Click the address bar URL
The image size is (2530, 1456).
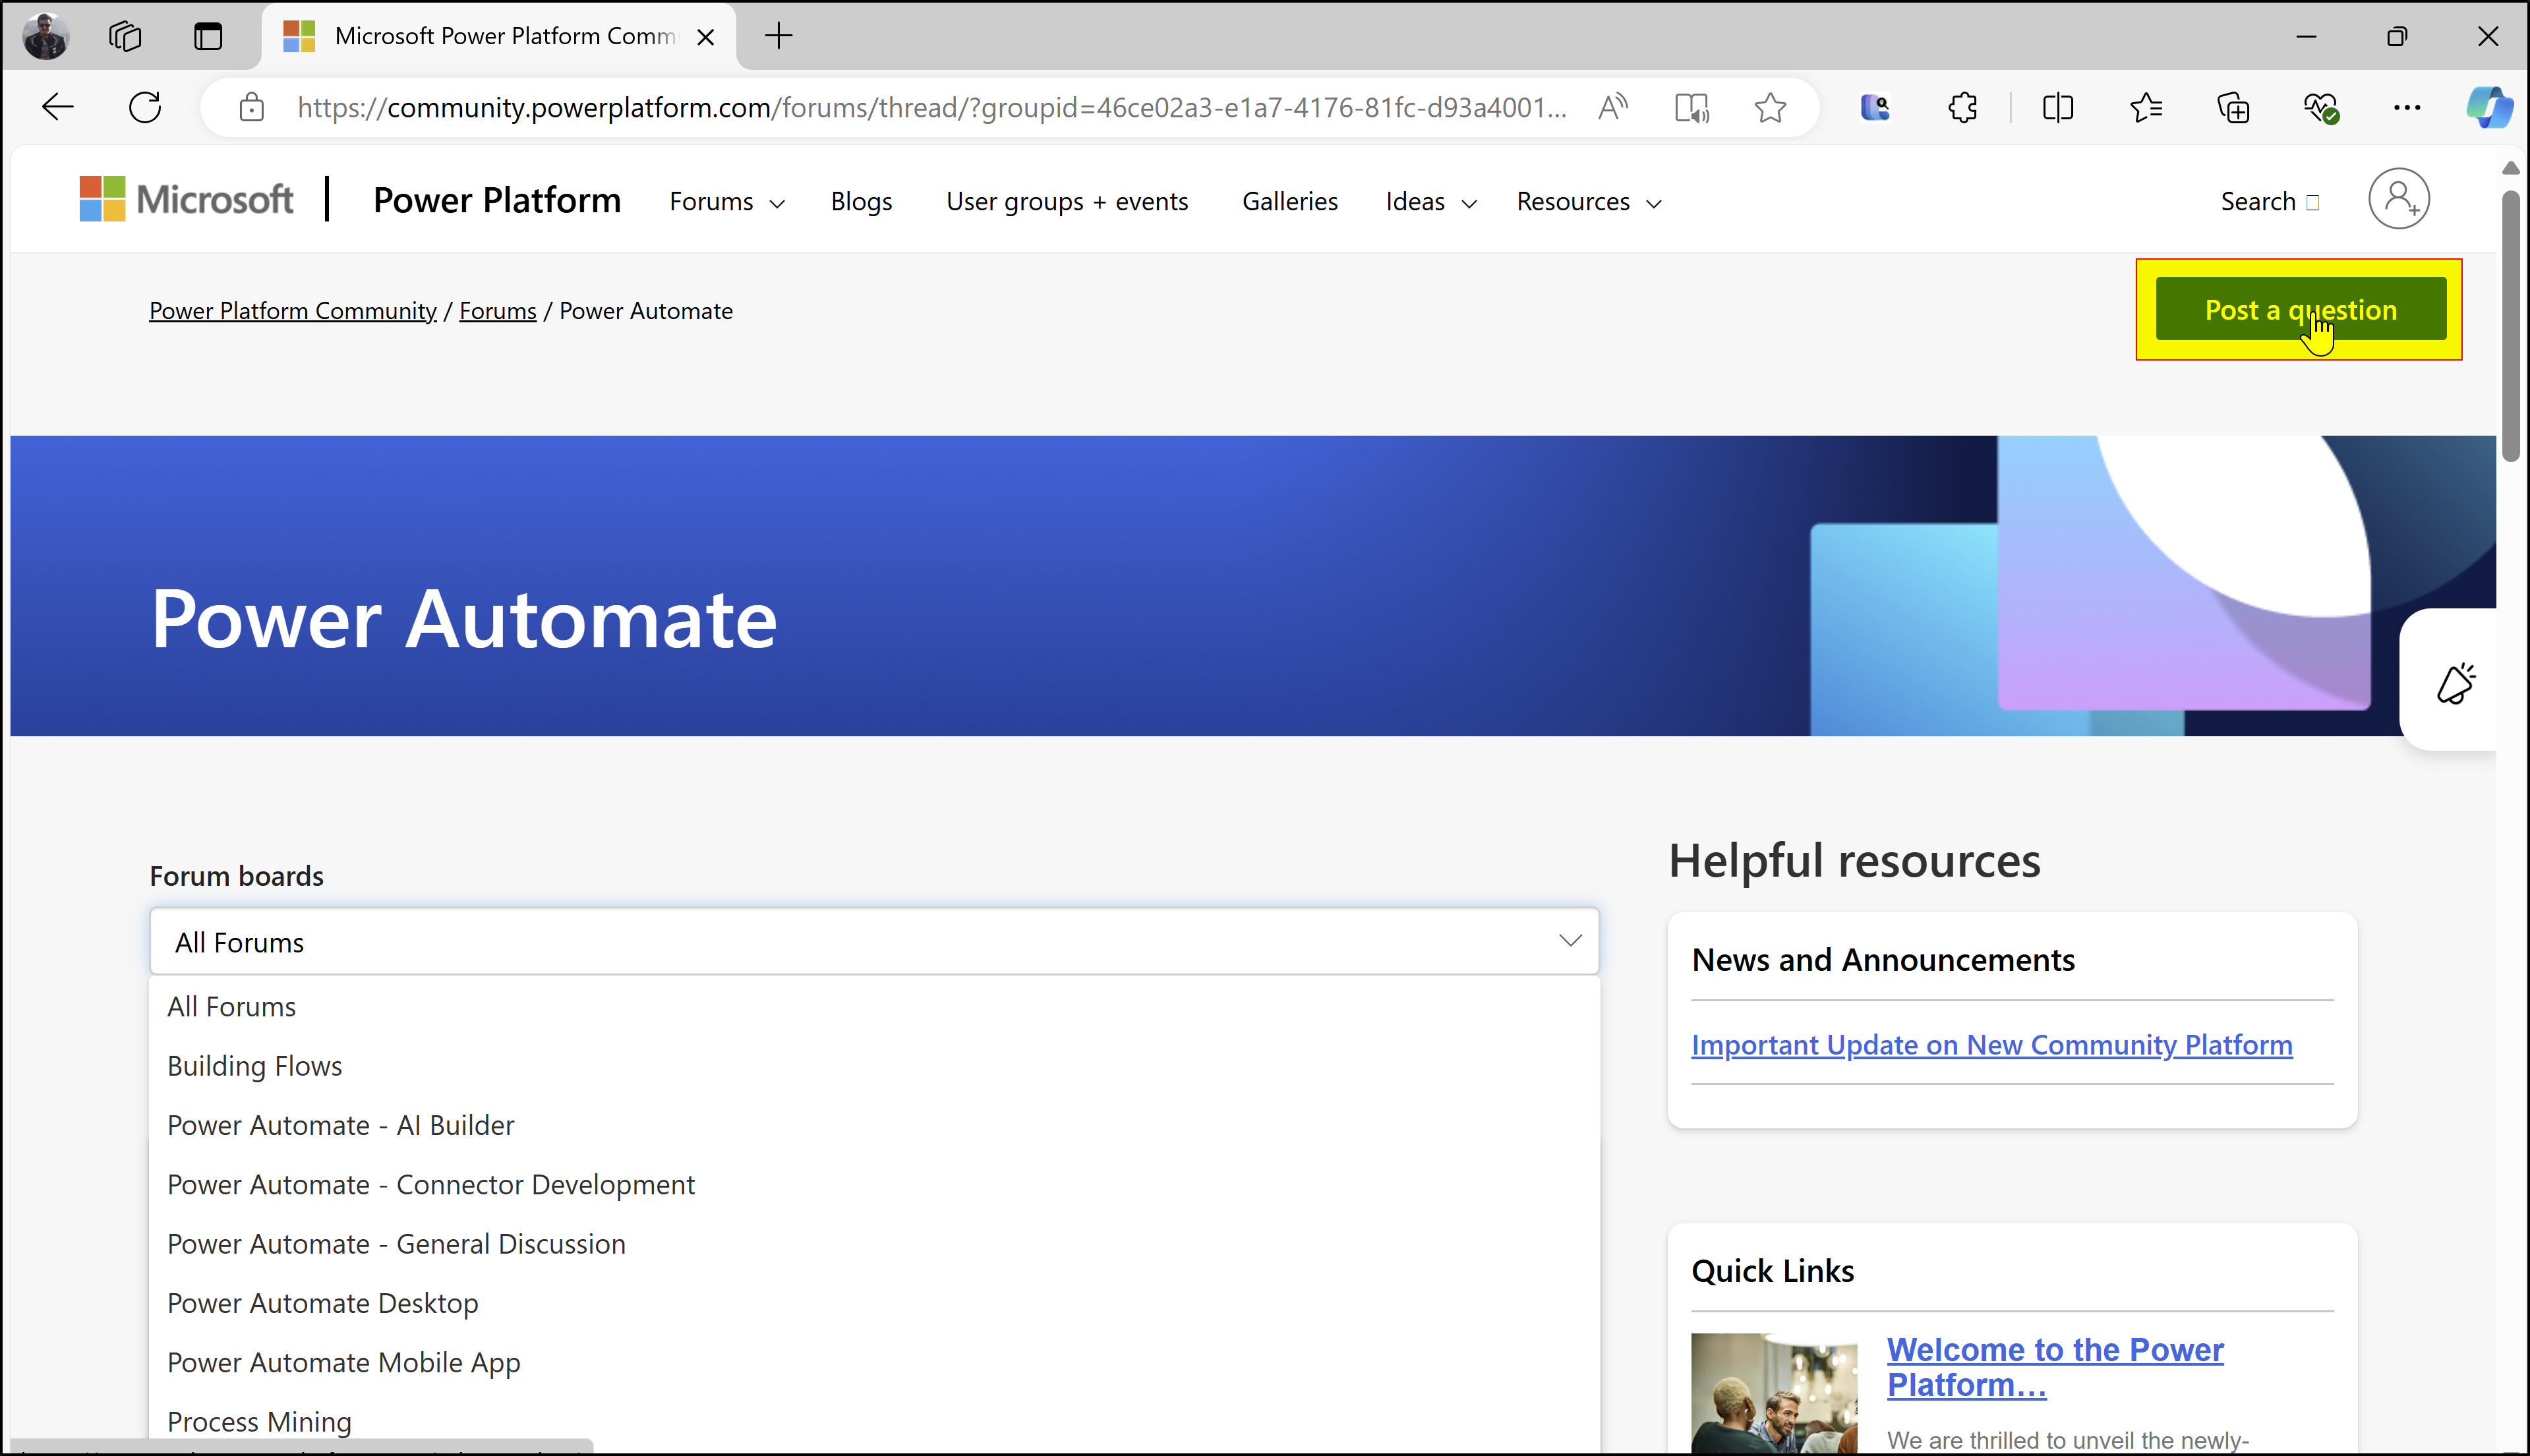coord(931,107)
